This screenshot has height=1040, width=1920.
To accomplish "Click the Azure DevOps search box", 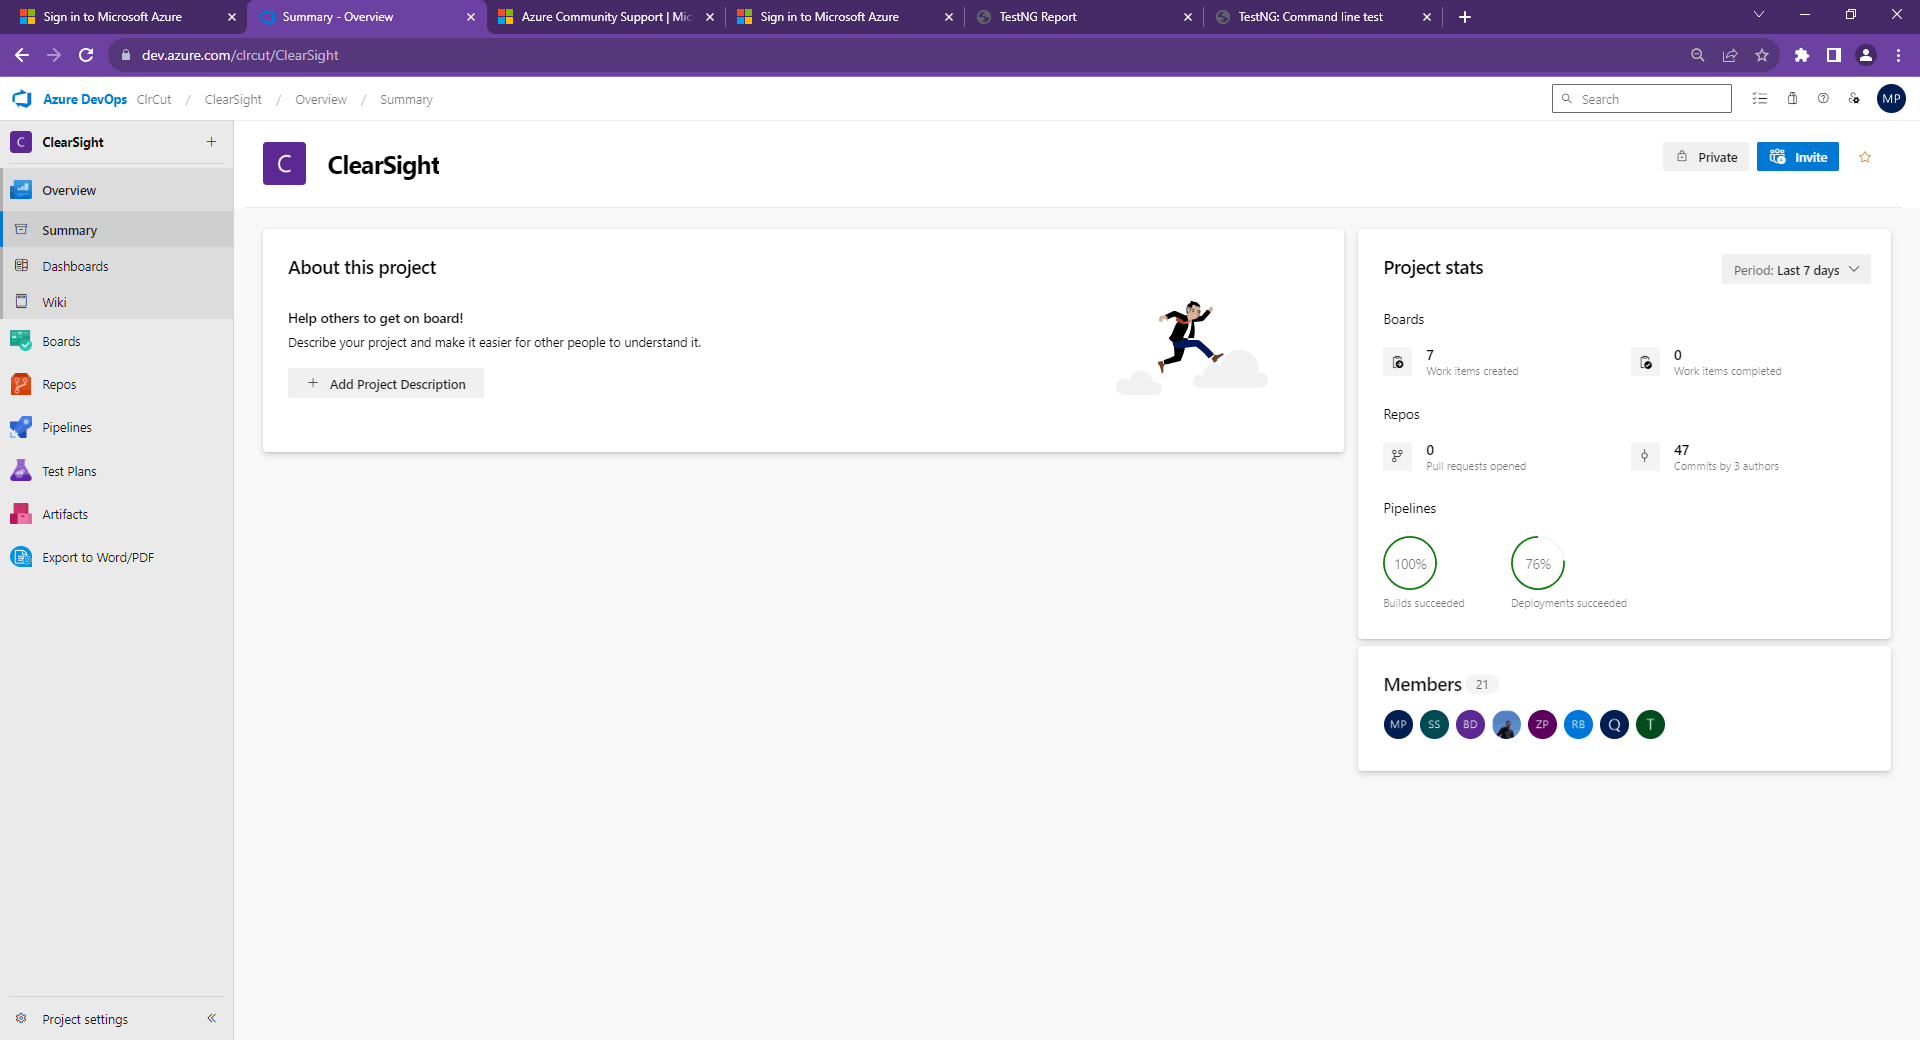I will [x=1642, y=99].
